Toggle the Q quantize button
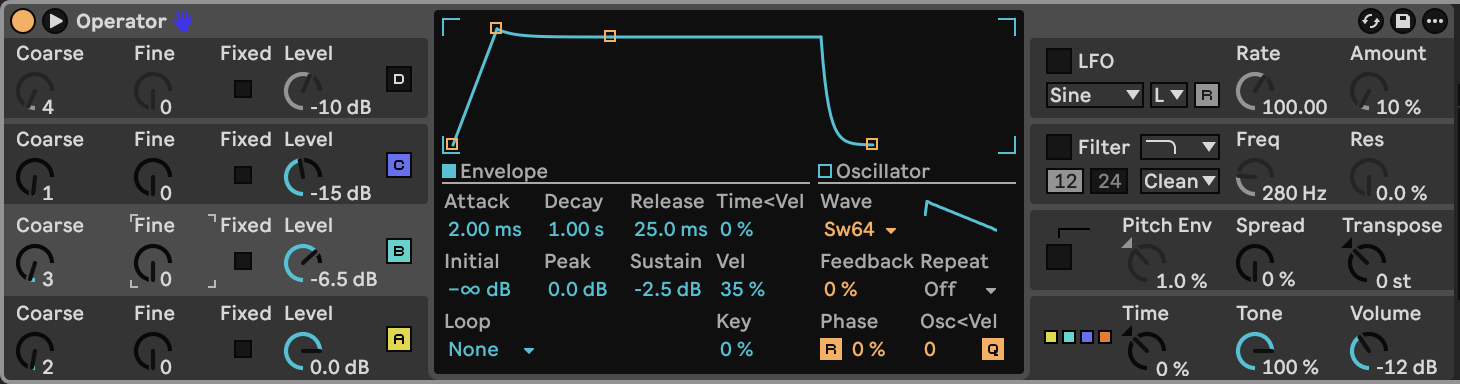The image size is (1460, 384). coord(992,349)
